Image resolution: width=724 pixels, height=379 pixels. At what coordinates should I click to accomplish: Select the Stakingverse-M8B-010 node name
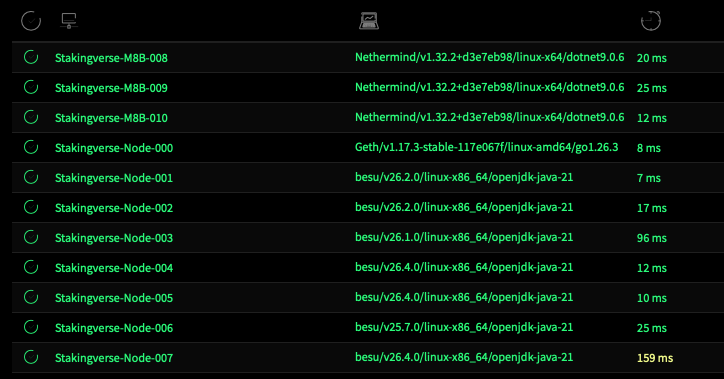click(111, 118)
